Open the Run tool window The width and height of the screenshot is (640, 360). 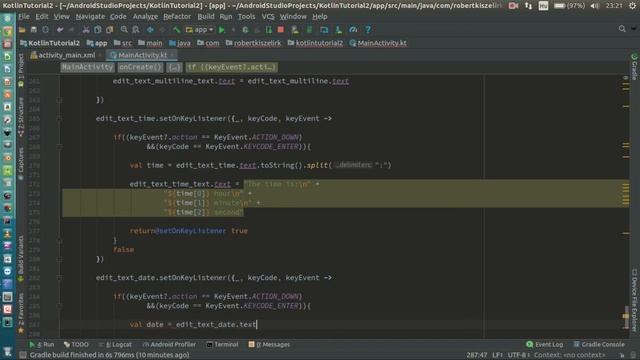[42, 344]
